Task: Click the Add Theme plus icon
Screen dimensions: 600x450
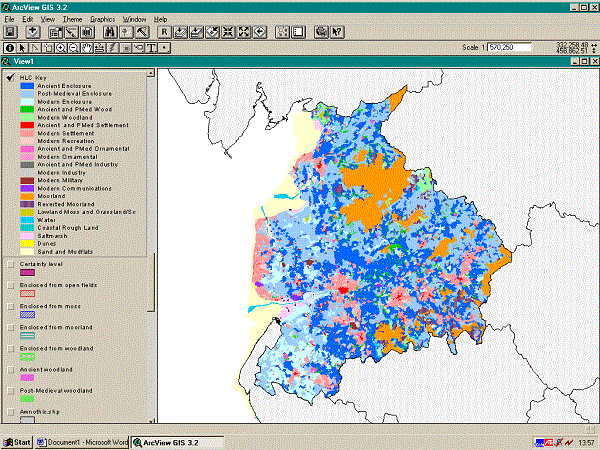Action: point(33,32)
